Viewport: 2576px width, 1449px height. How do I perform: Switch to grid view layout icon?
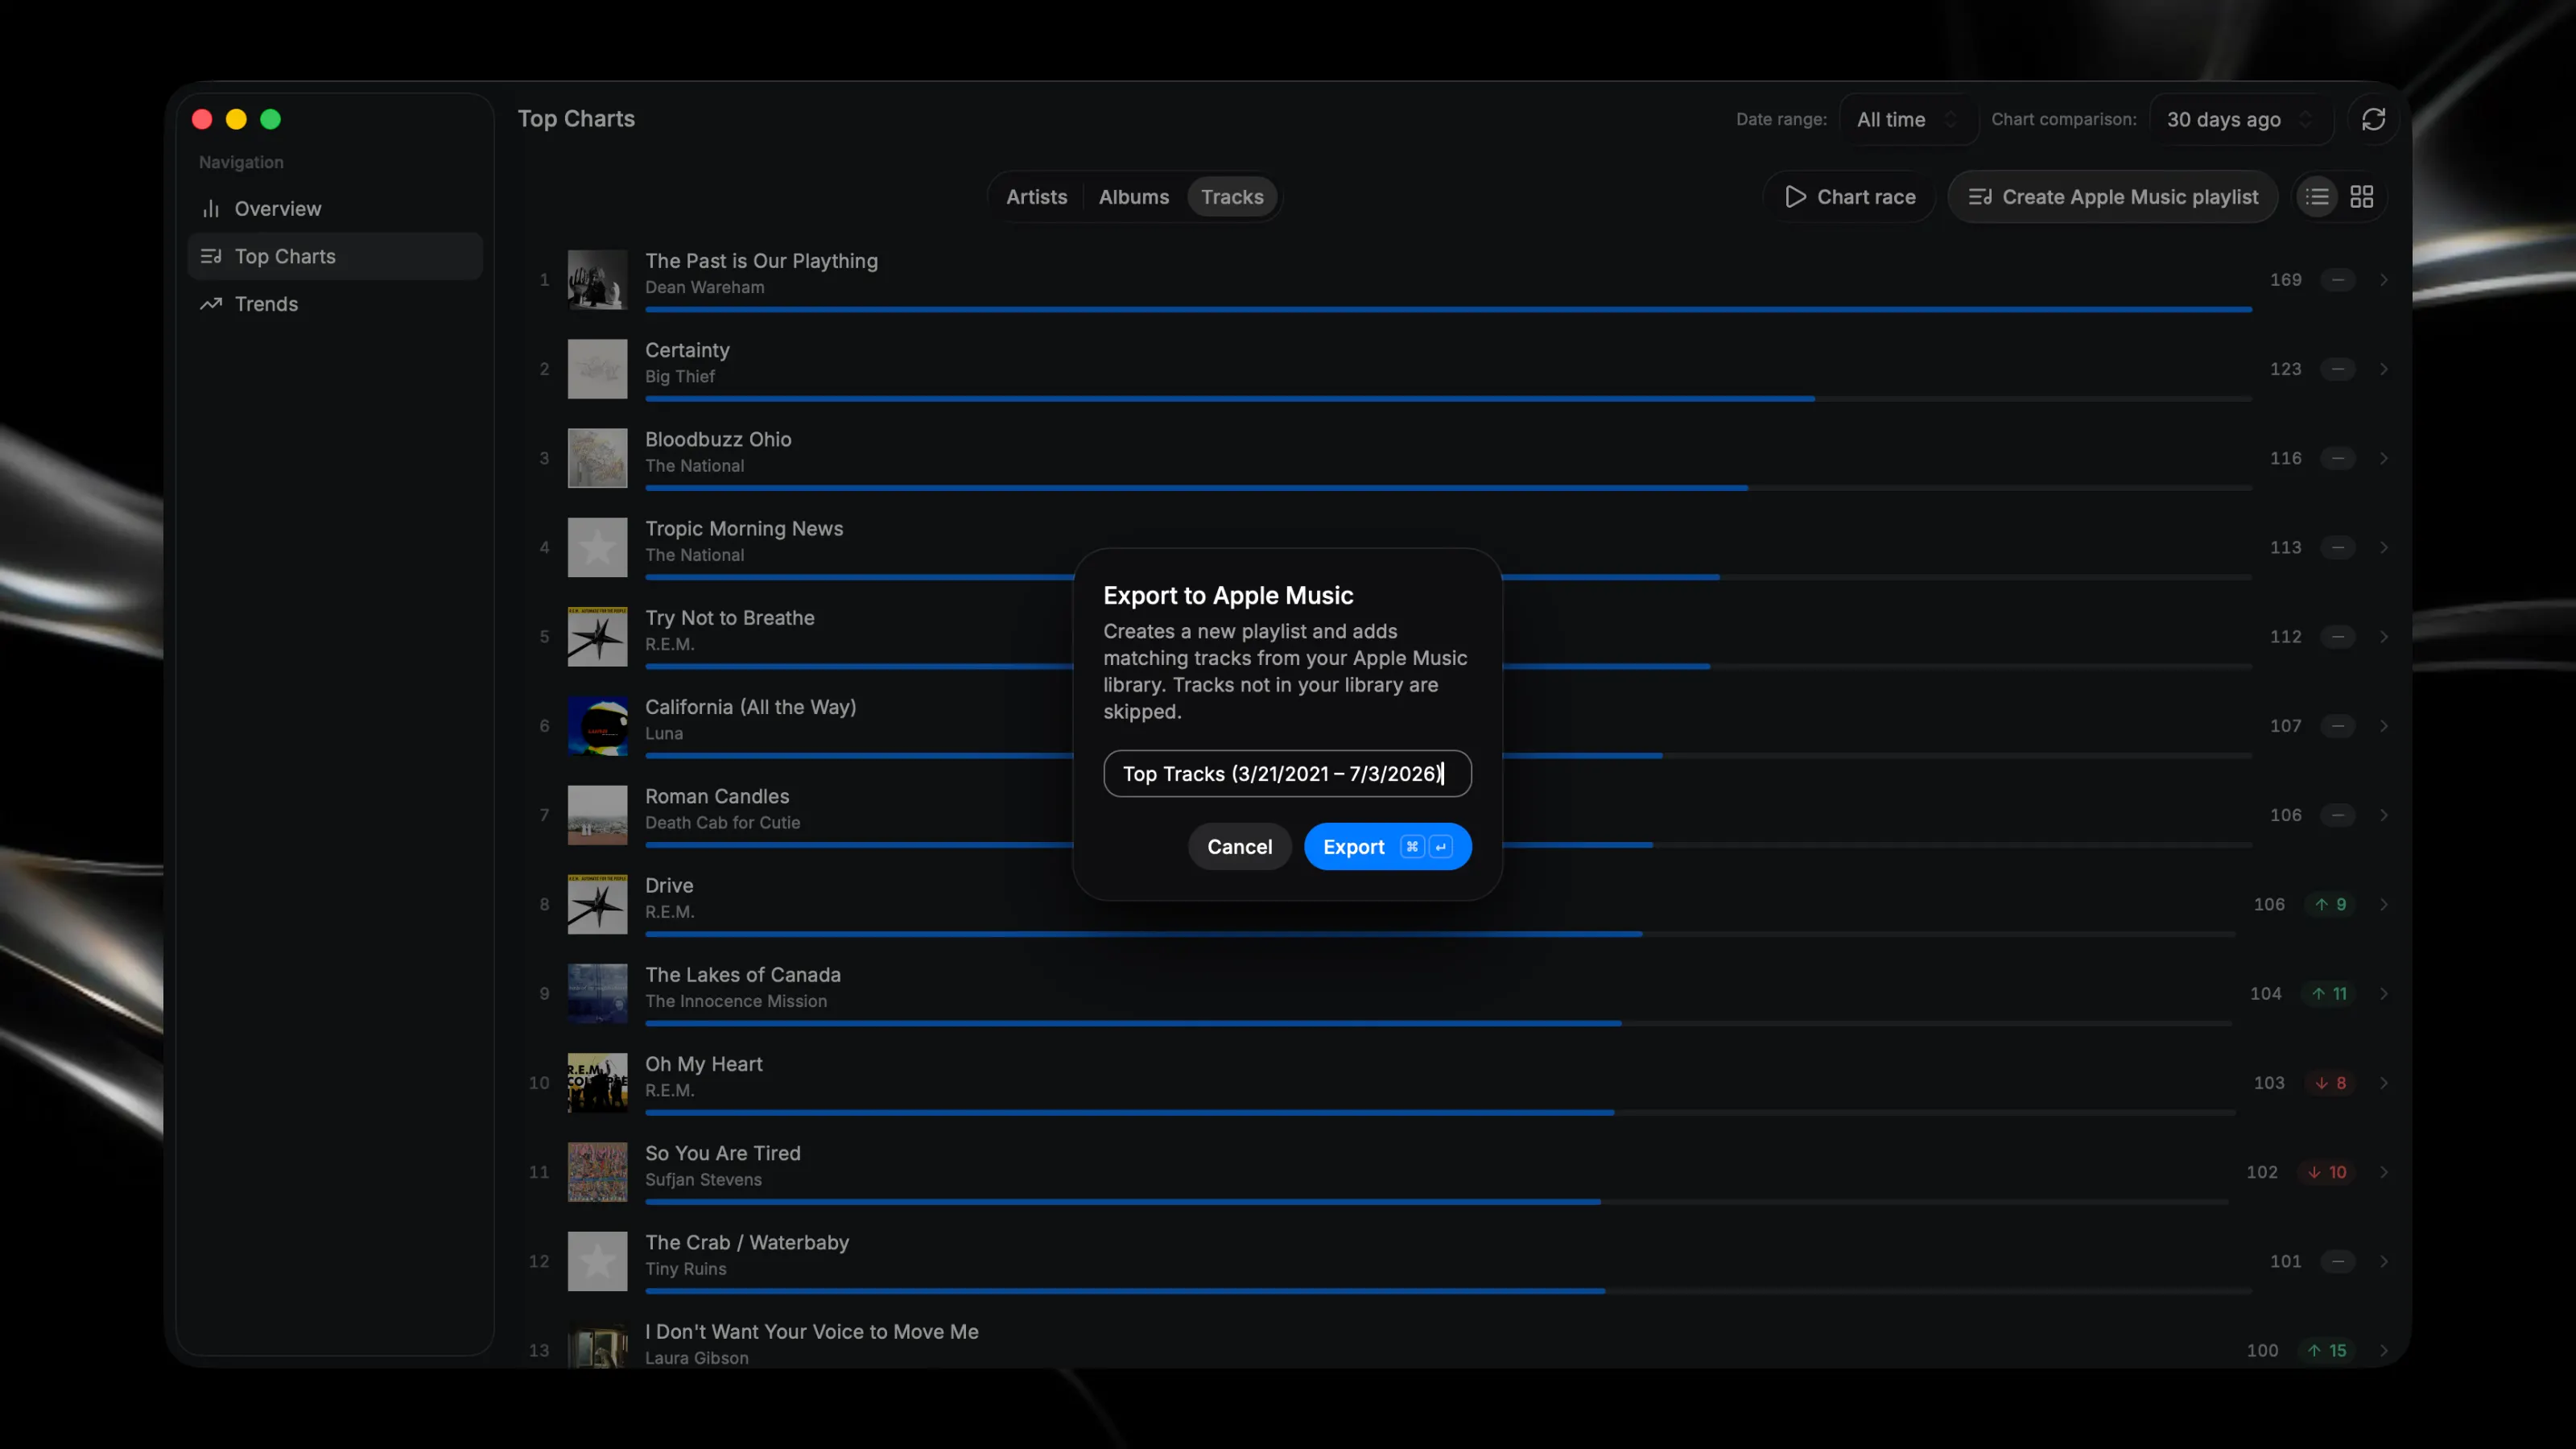[2361, 197]
